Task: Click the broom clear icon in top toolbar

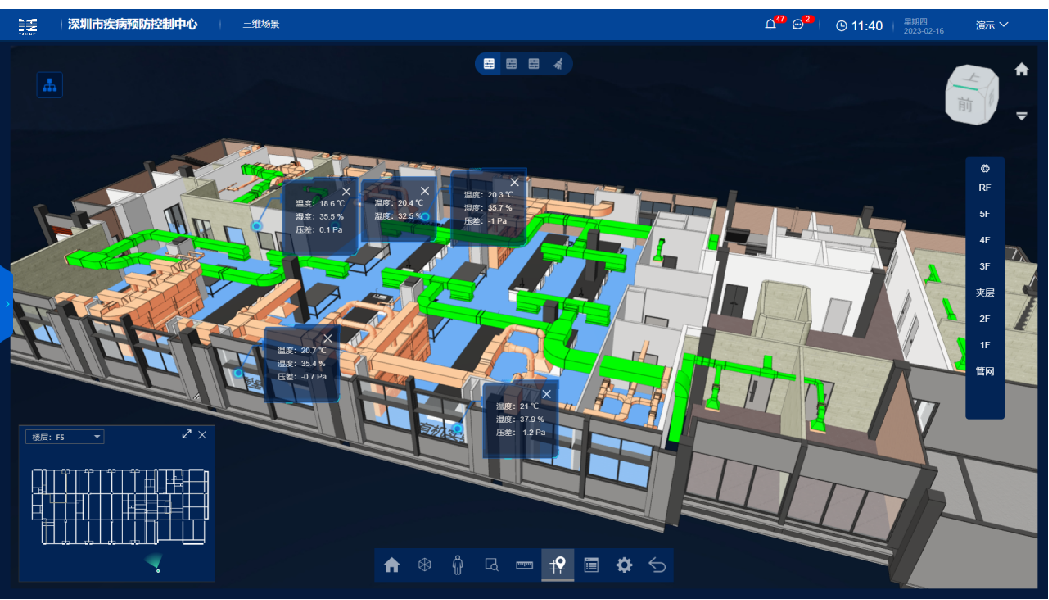Action: 558,64
